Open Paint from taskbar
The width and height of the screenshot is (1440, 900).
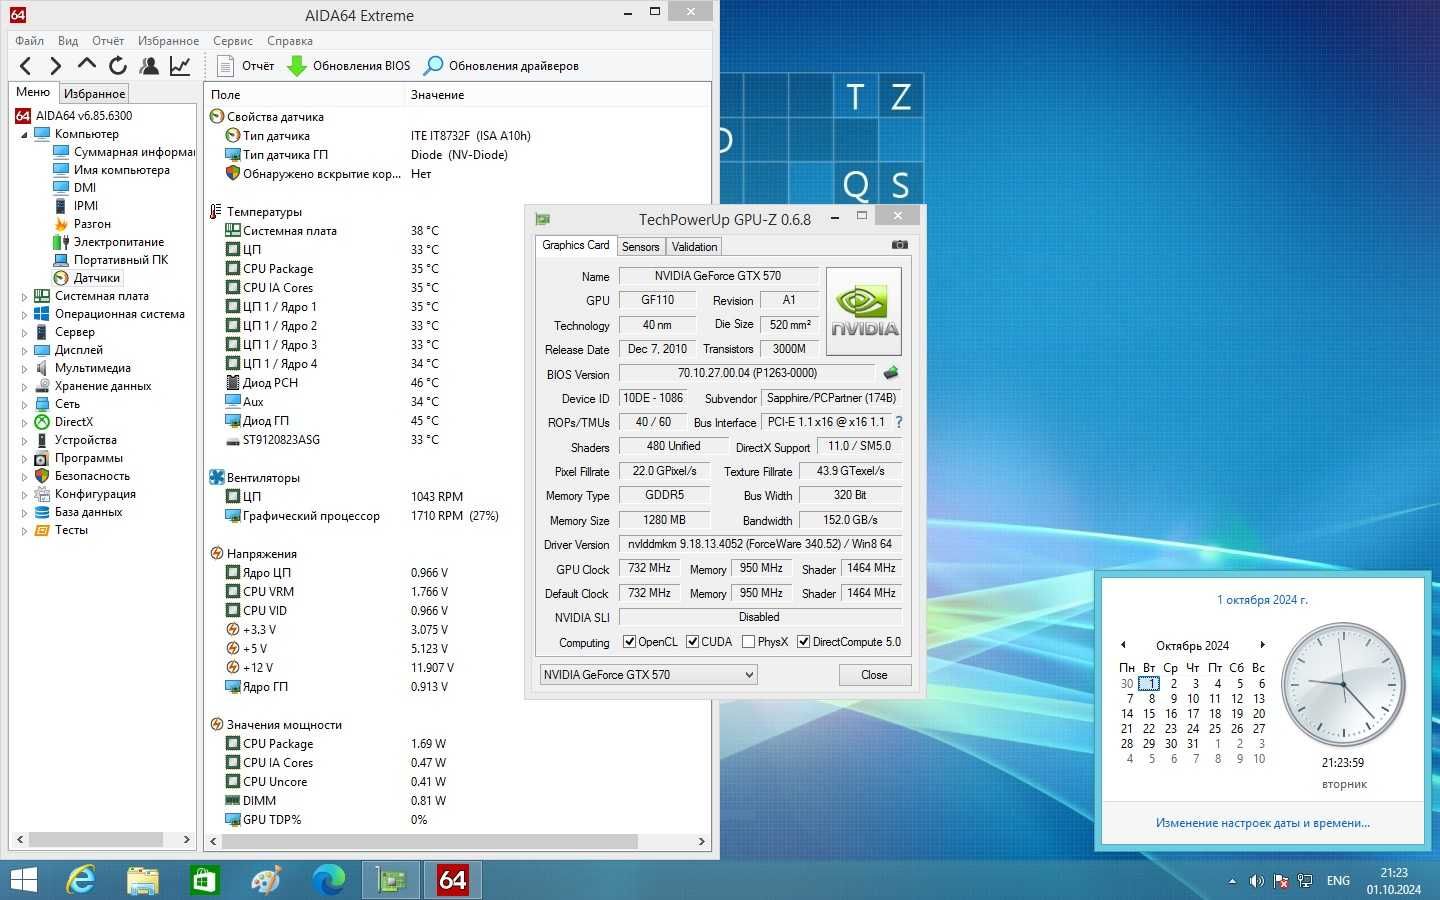(x=266, y=880)
